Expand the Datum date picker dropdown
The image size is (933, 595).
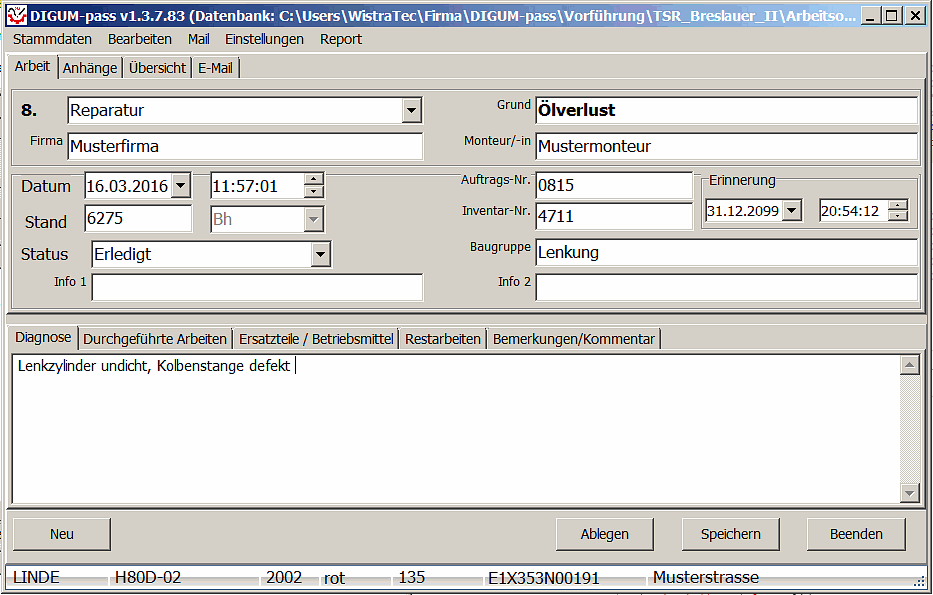(x=180, y=186)
